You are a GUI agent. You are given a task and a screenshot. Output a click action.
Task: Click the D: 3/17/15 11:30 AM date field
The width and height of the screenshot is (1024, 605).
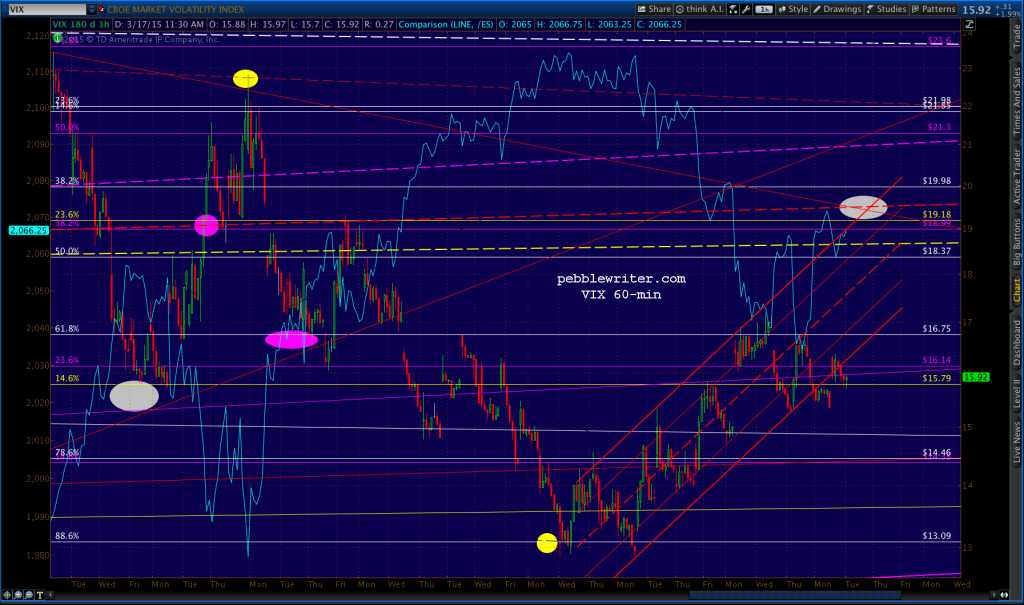pos(159,24)
